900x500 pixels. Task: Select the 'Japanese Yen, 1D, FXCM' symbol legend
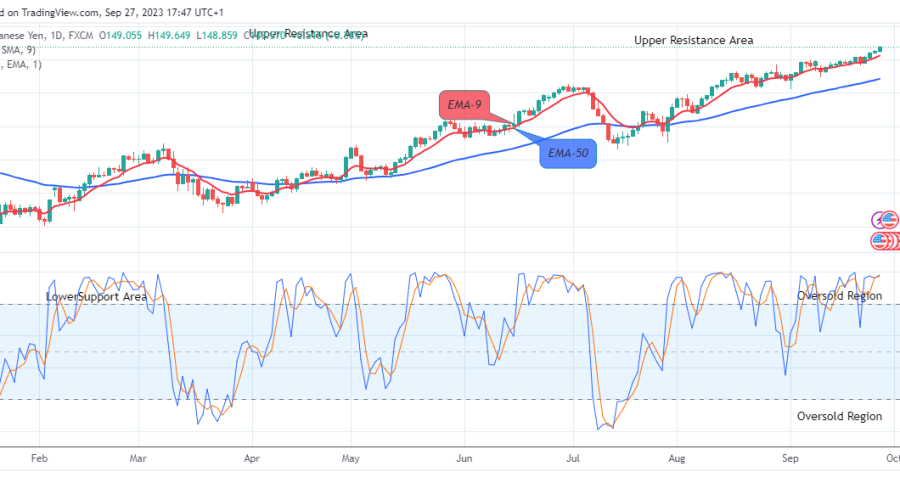(x=46, y=35)
